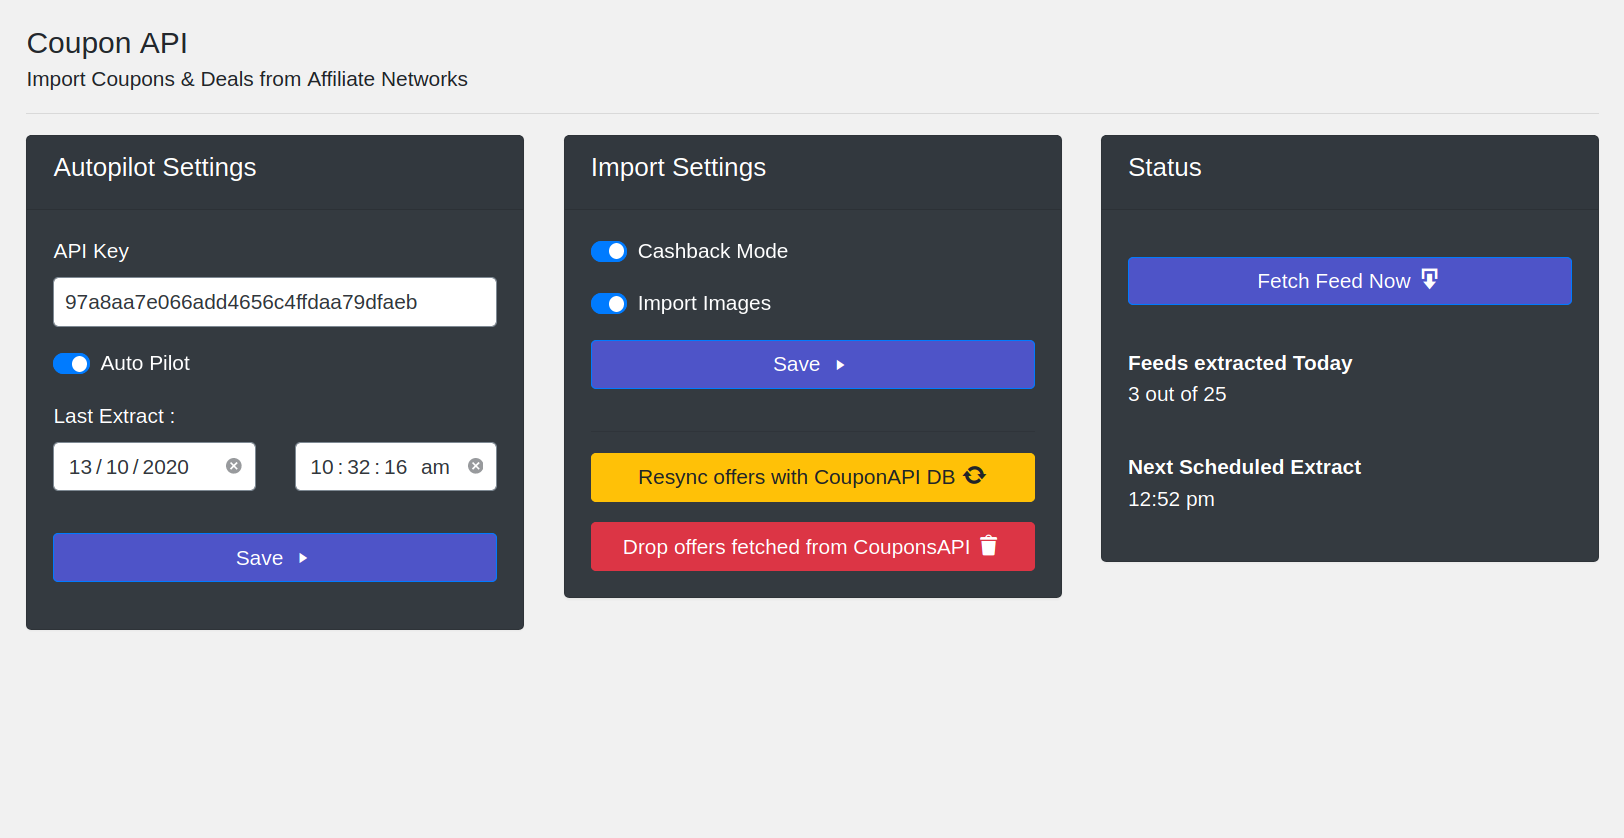Click the arrow icon on Autopilot Save

pos(303,558)
